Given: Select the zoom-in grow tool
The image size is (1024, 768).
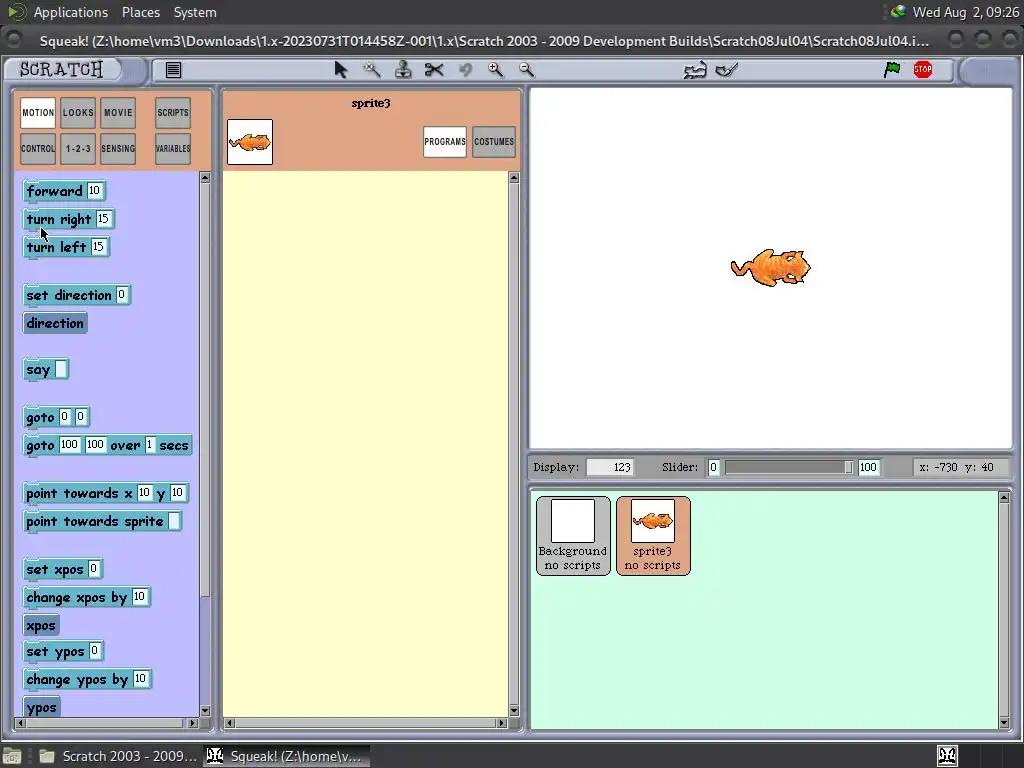Looking at the screenshot, I should point(496,70).
